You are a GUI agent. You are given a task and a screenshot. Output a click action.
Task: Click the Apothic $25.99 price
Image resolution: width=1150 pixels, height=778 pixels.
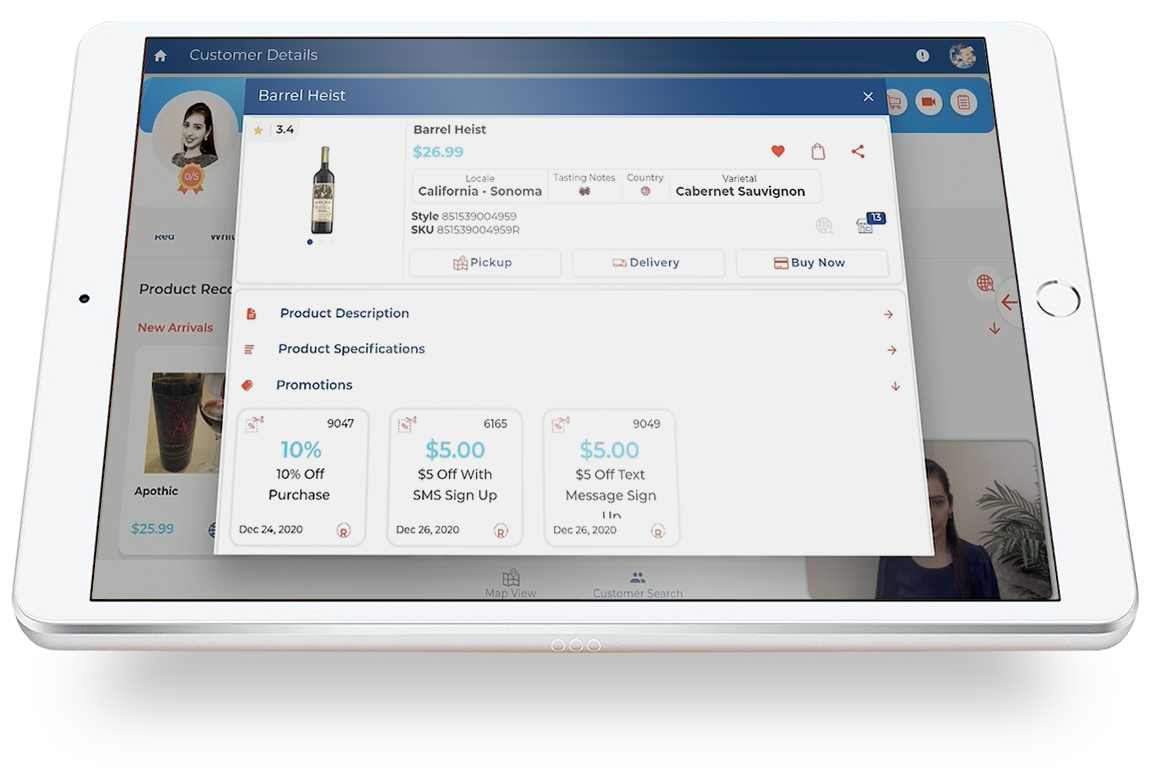tap(153, 529)
